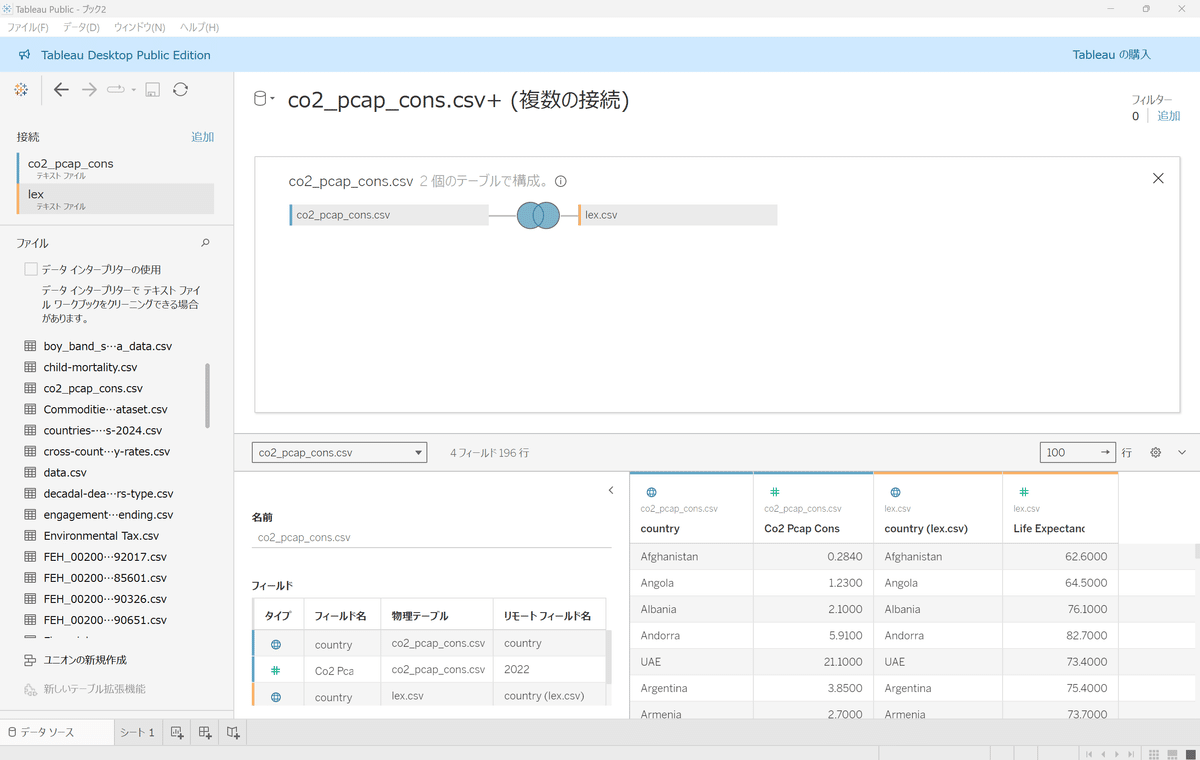Screen dimensions: 1200x760
Task: Select co2_pcap_cons.csv table on canvas
Action: tap(388, 215)
